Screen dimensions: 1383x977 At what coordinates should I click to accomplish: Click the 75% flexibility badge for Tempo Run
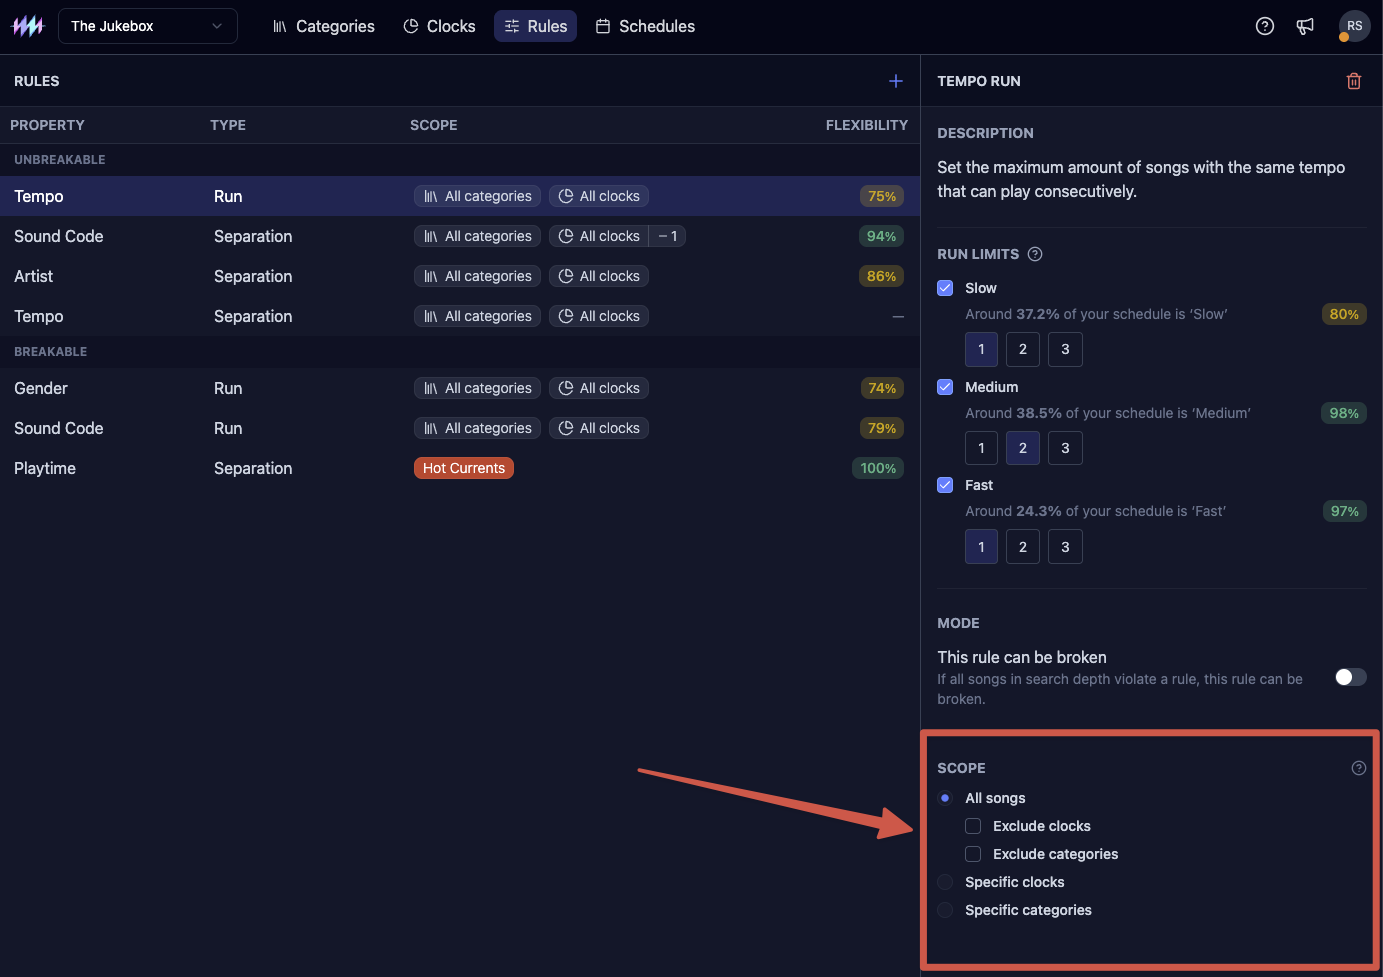pos(882,196)
